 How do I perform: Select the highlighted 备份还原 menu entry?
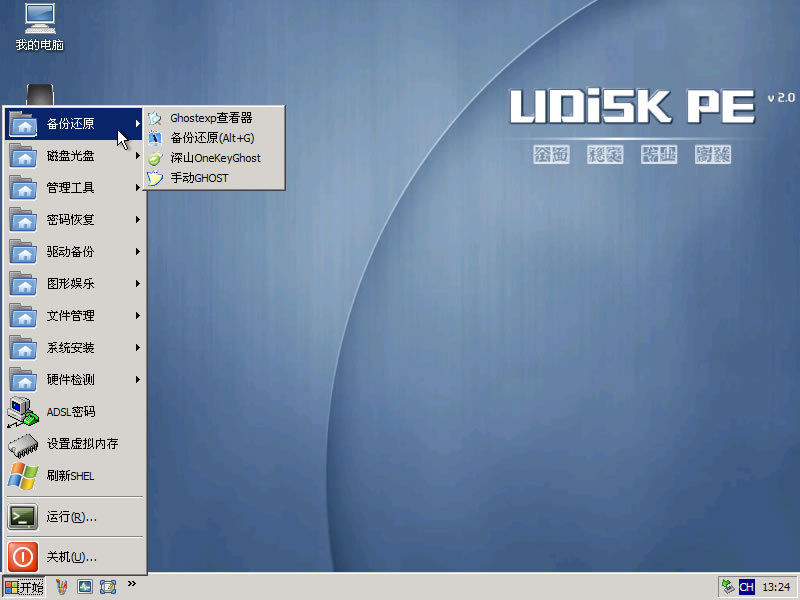(74, 123)
